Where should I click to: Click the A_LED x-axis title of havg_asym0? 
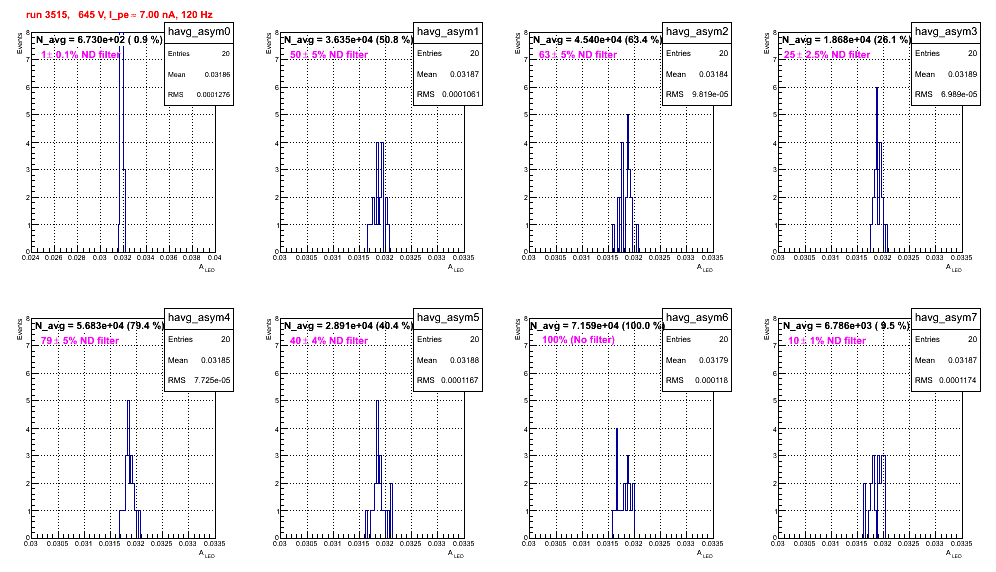point(207,268)
